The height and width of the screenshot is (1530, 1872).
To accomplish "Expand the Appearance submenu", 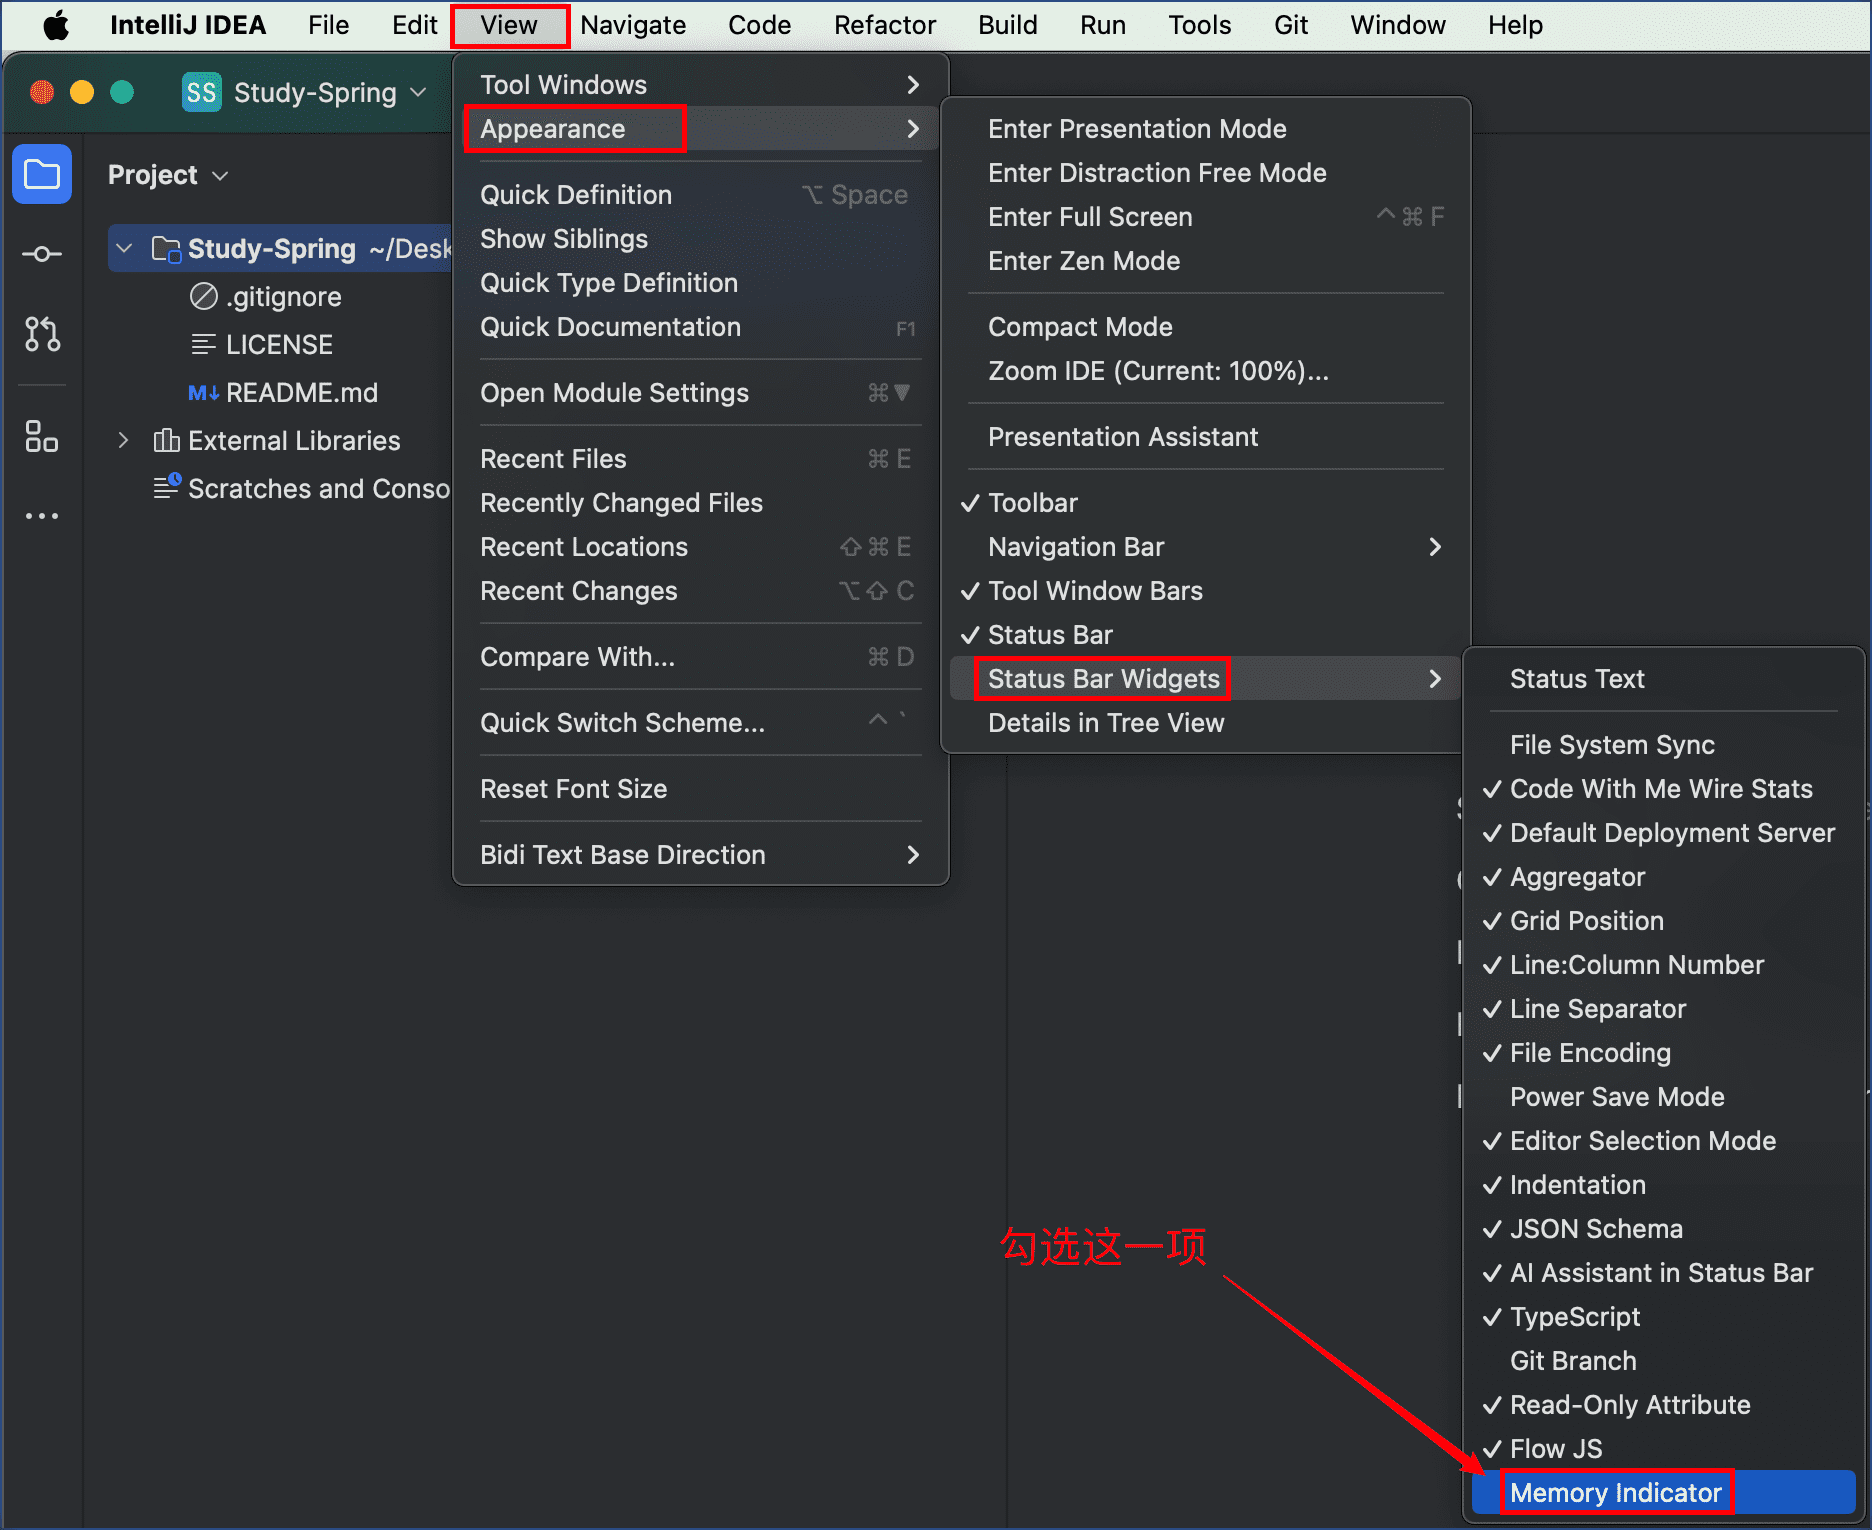I will coord(700,129).
